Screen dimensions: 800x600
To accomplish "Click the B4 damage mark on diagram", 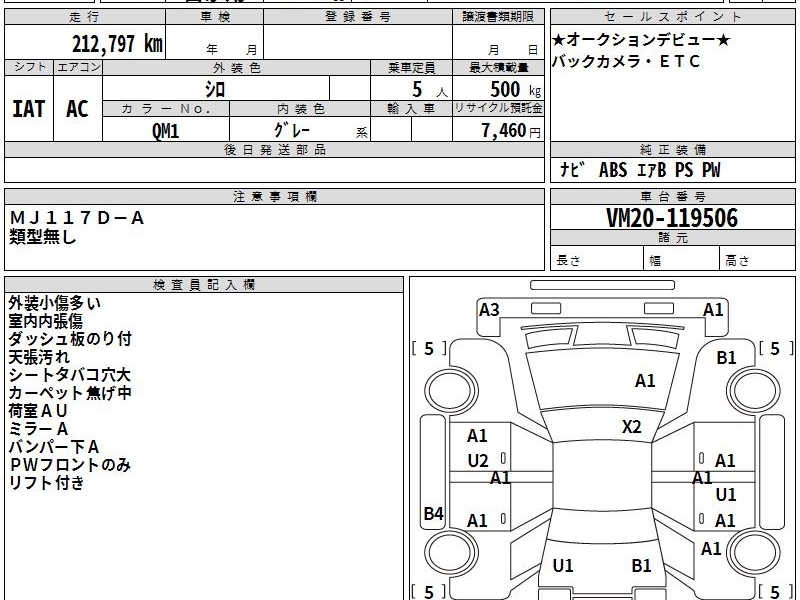I will (x=434, y=513).
